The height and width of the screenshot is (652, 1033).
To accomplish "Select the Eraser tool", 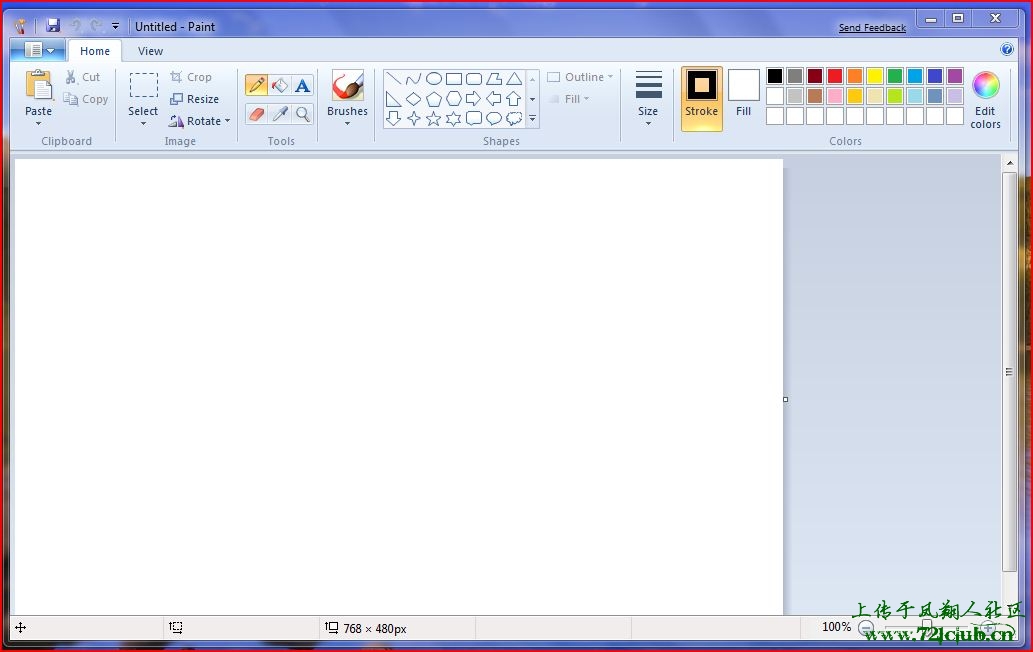I will tap(256, 114).
